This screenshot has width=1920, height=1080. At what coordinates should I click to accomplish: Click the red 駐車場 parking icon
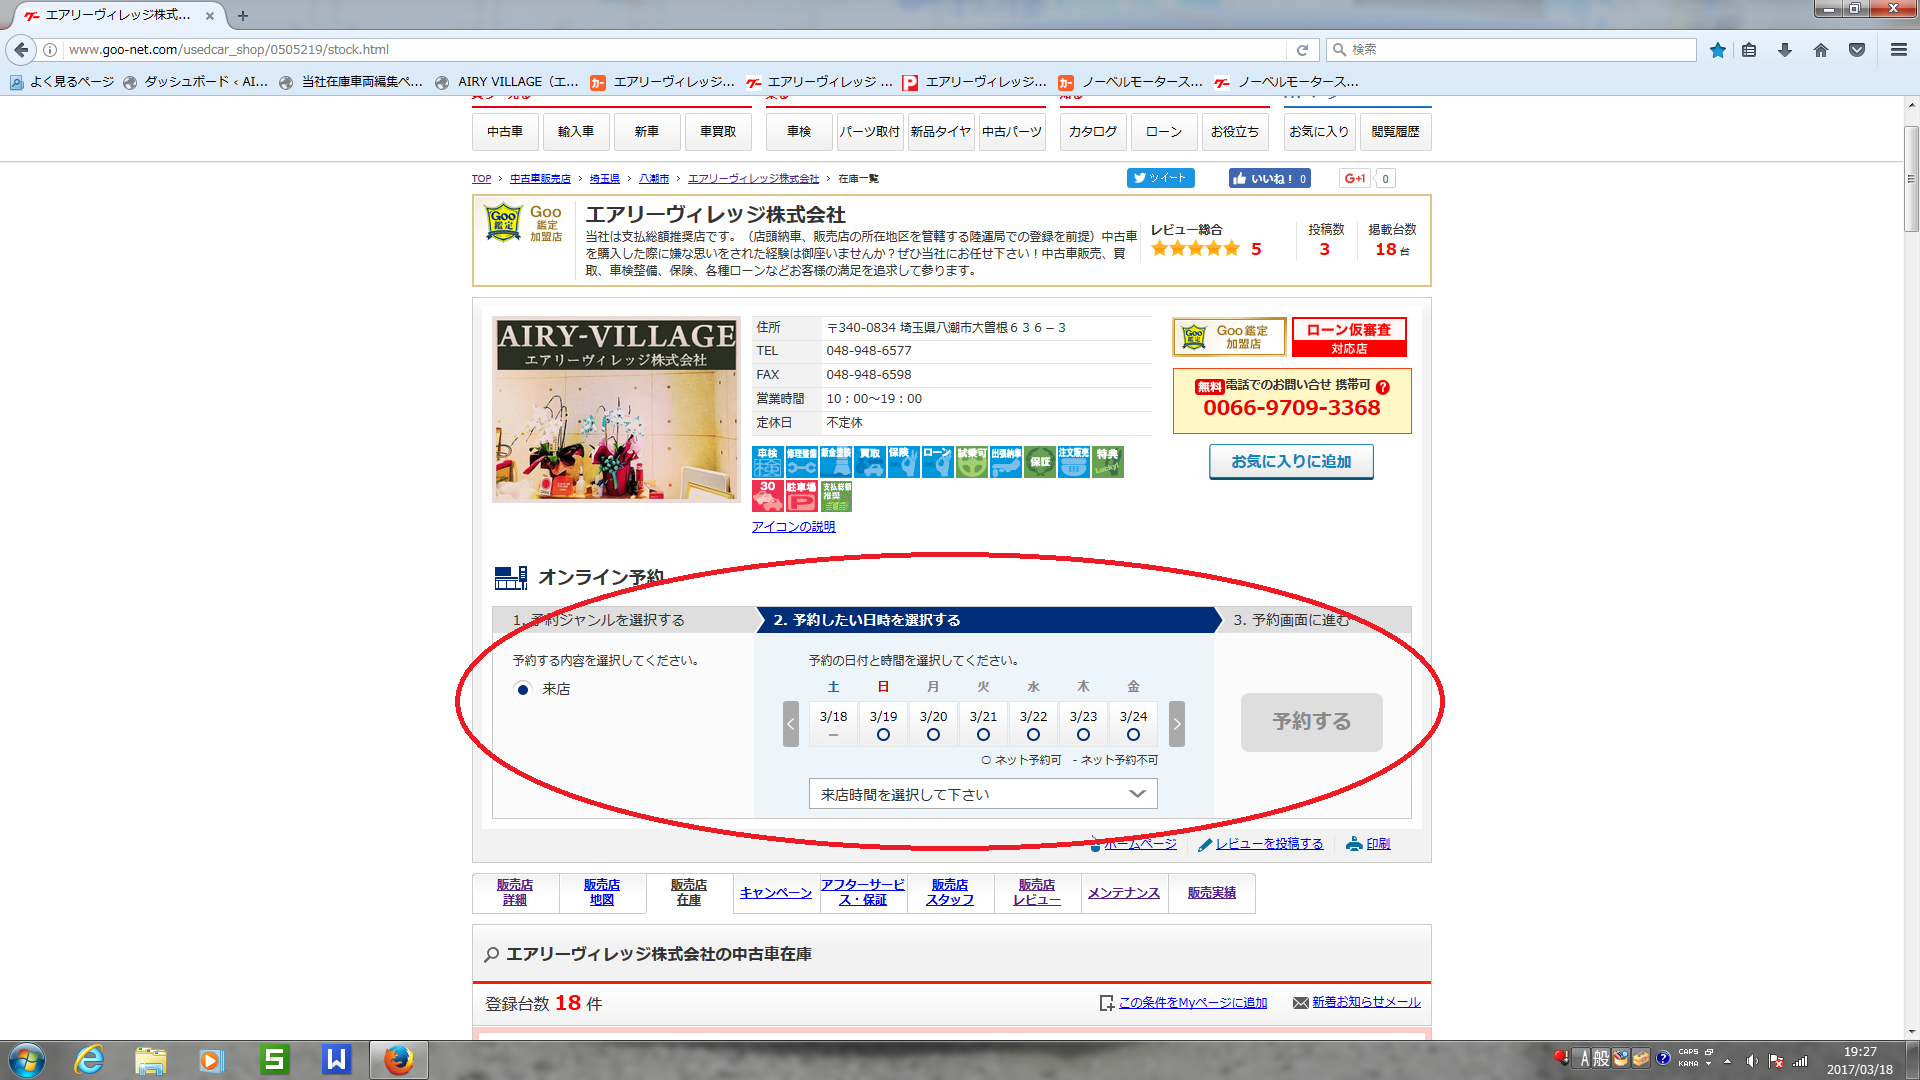[x=802, y=496]
